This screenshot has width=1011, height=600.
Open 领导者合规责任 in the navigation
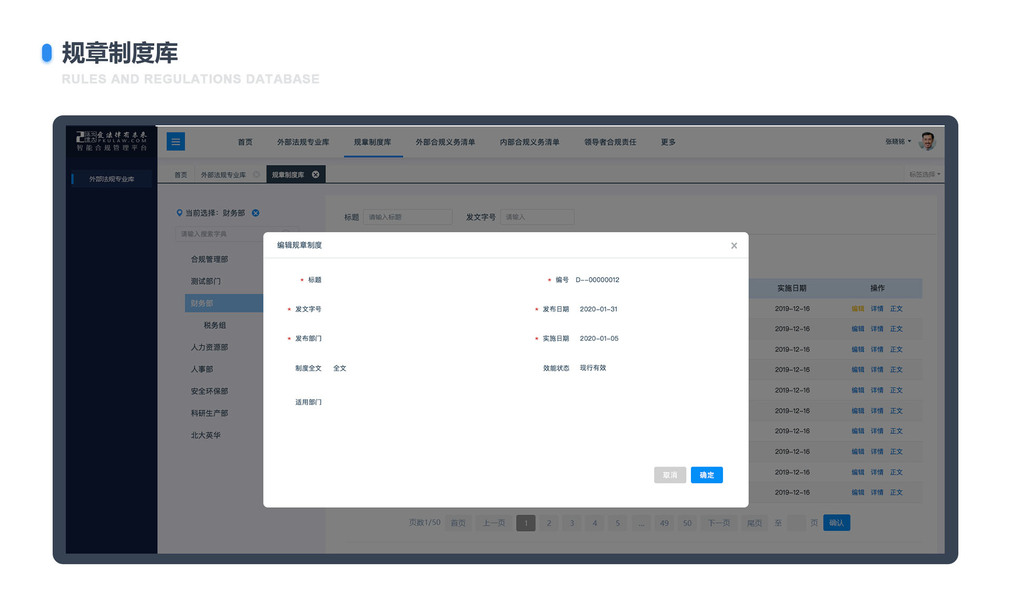click(x=610, y=142)
